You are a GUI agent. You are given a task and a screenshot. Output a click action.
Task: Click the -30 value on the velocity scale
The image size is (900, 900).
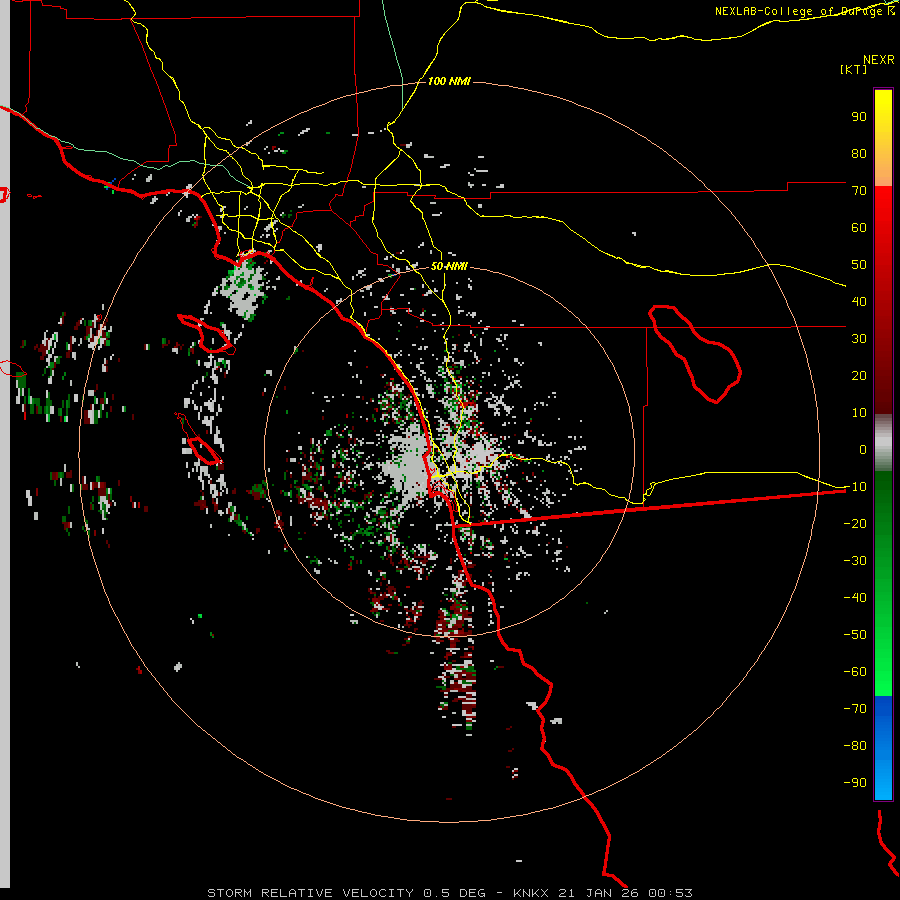coord(855,561)
